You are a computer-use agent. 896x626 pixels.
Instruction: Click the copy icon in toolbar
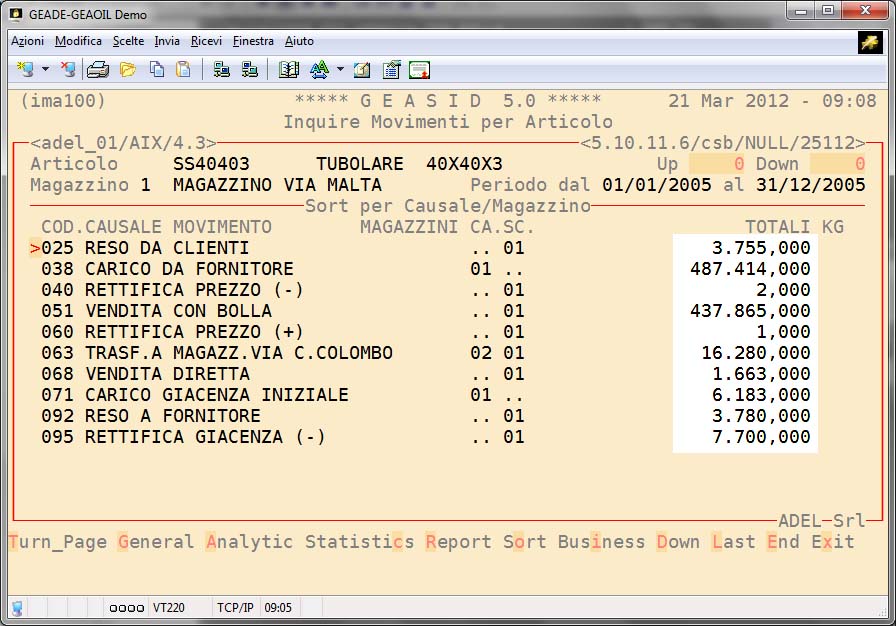coord(157,70)
